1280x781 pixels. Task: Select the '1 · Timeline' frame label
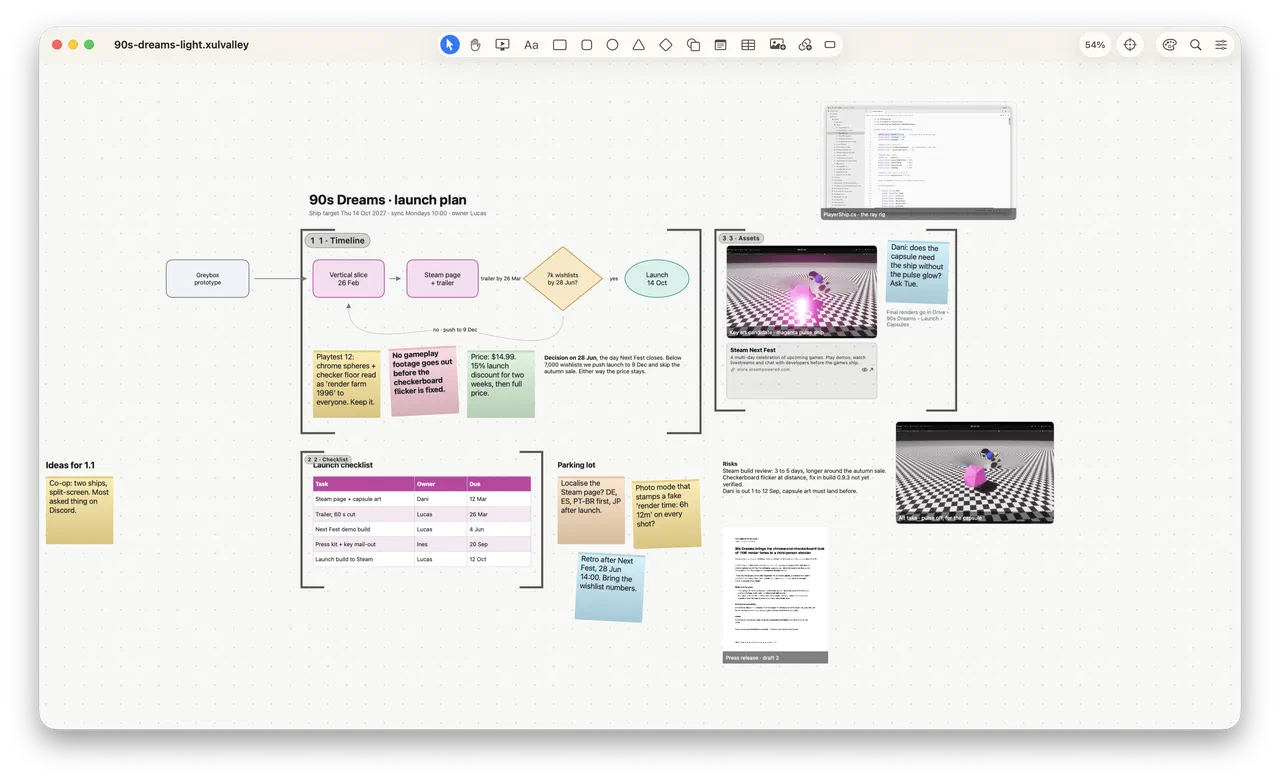click(x=337, y=240)
